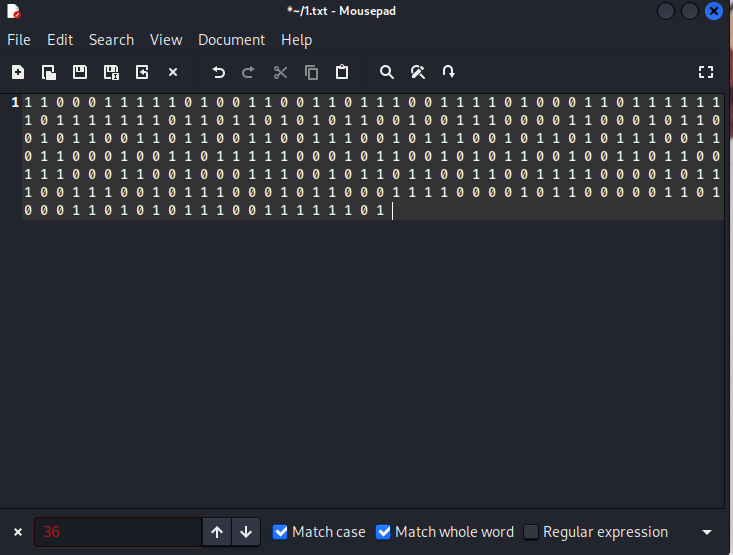Click the search field containing 36
This screenshot has width=733, height=555.
coord(118,532)
